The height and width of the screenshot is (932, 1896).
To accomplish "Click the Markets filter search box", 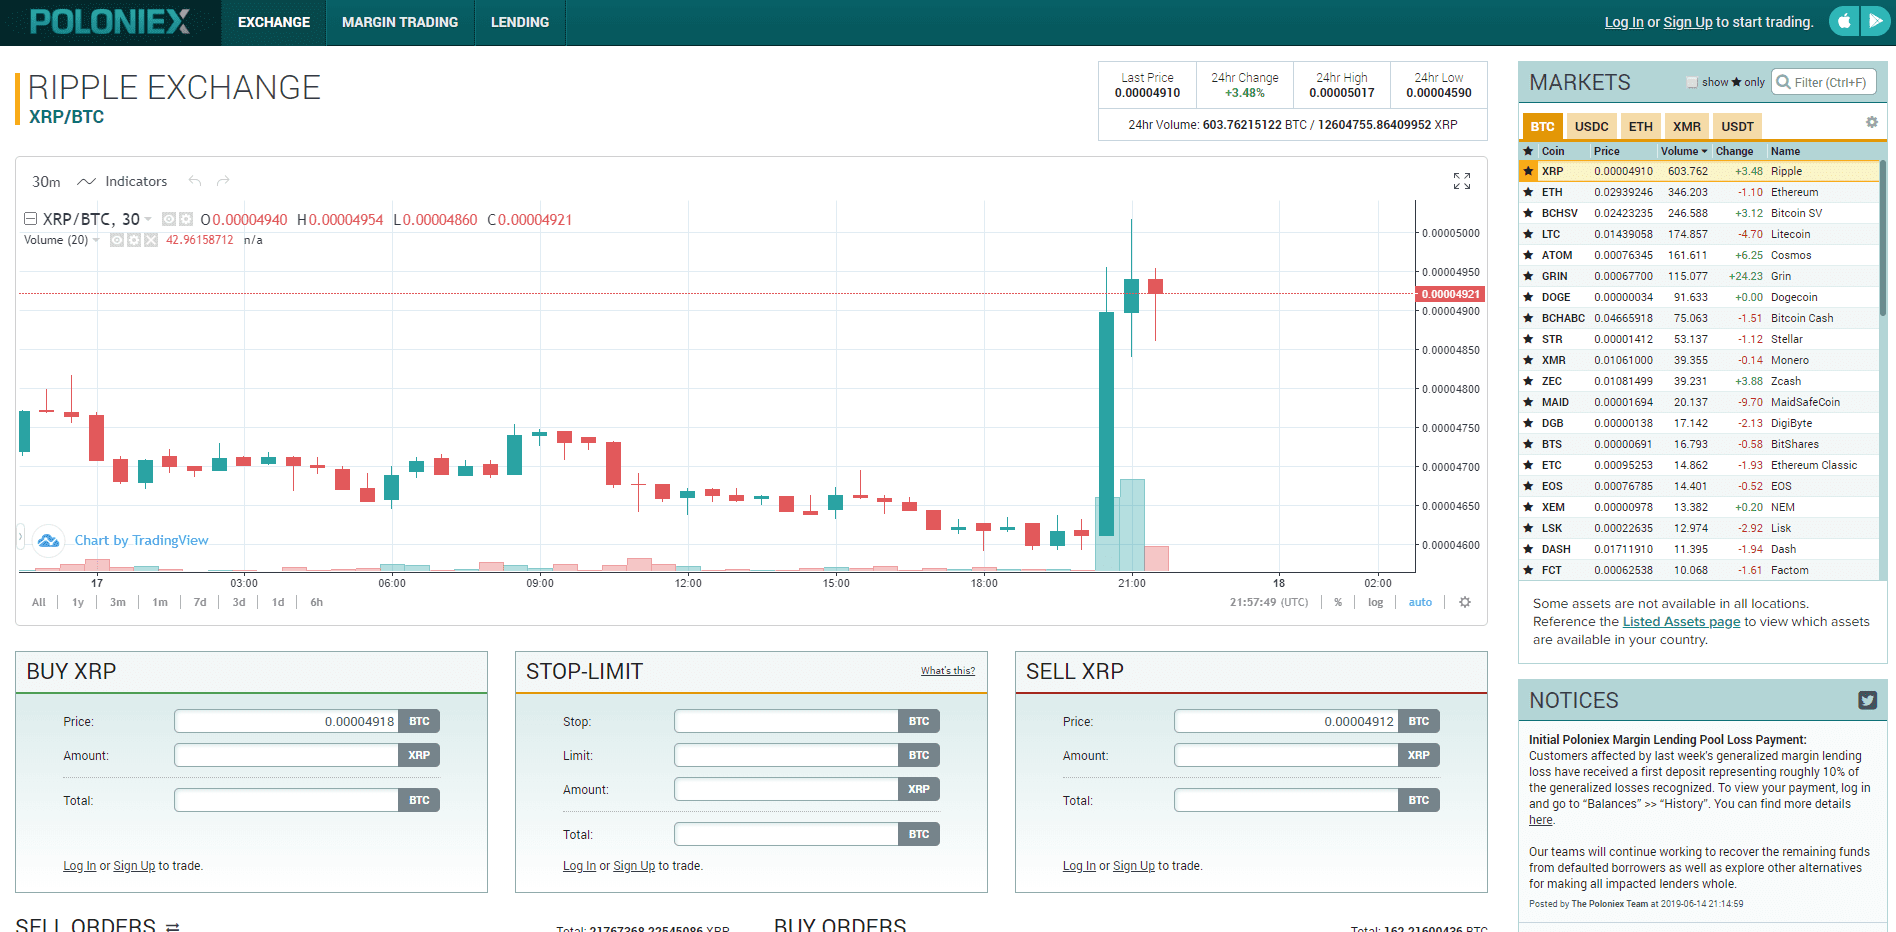I will coord(1824,82).
